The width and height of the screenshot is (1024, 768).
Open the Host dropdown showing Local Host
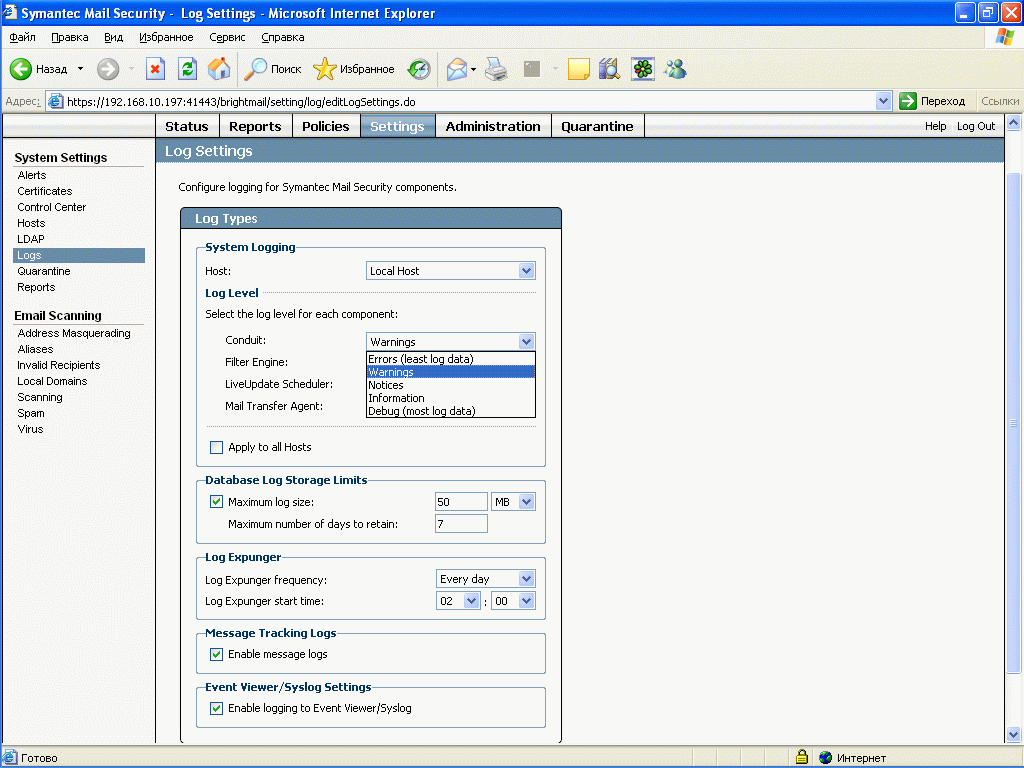451,271
